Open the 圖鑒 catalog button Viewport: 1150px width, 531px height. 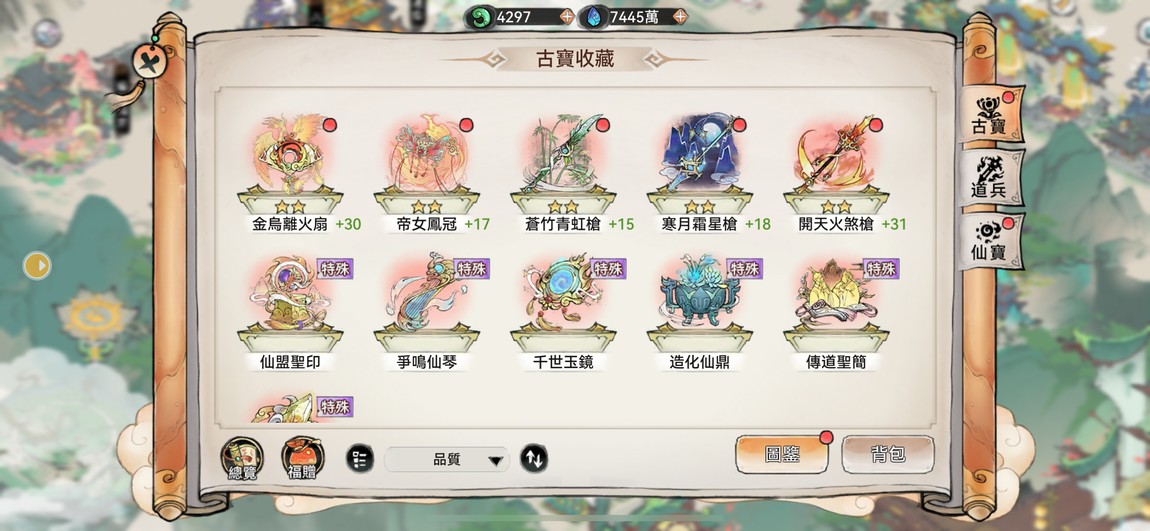(x=782, y=455)
